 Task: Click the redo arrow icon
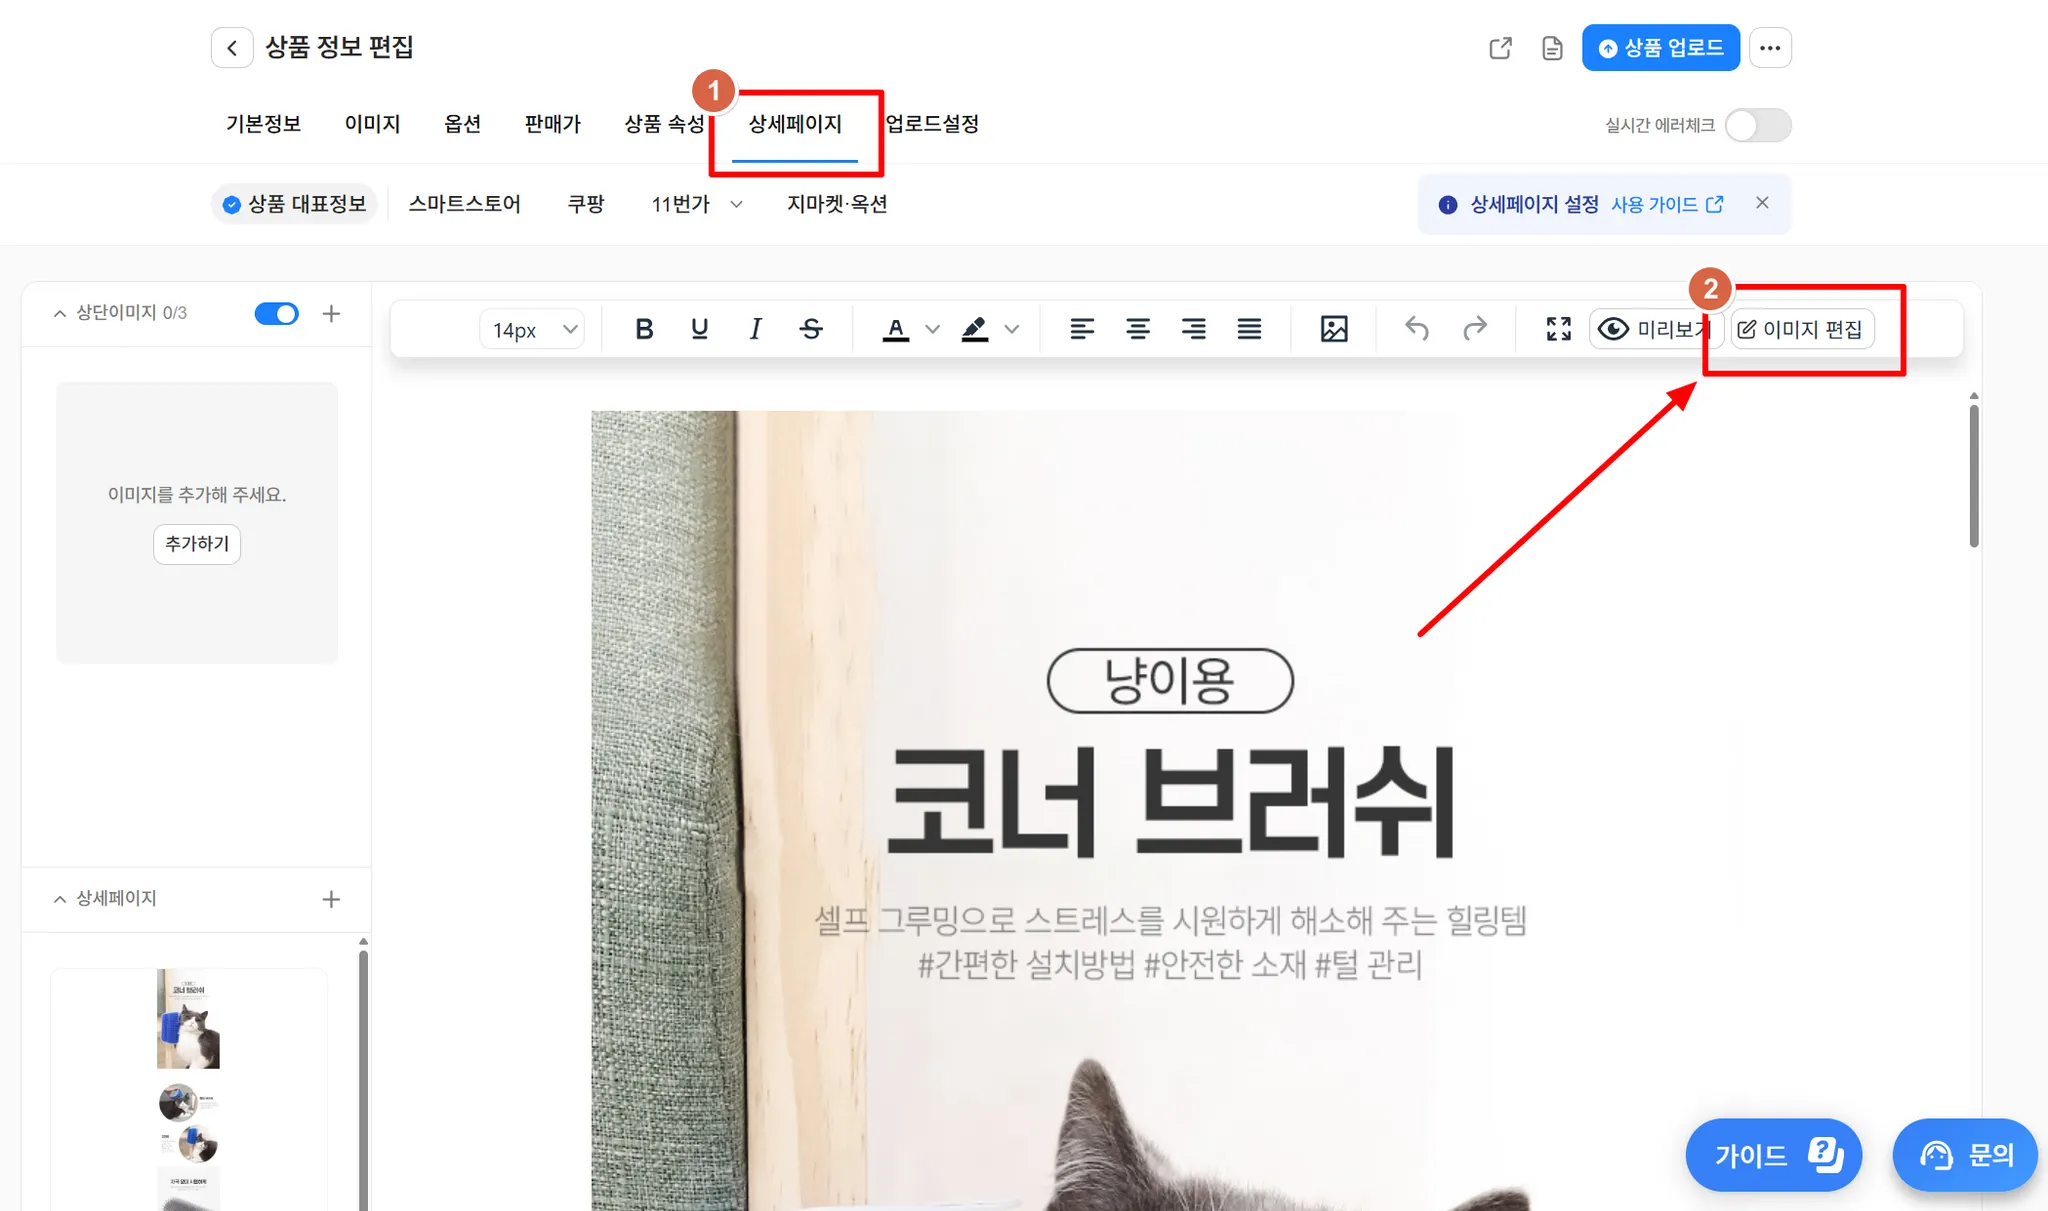coord(1475,329)
